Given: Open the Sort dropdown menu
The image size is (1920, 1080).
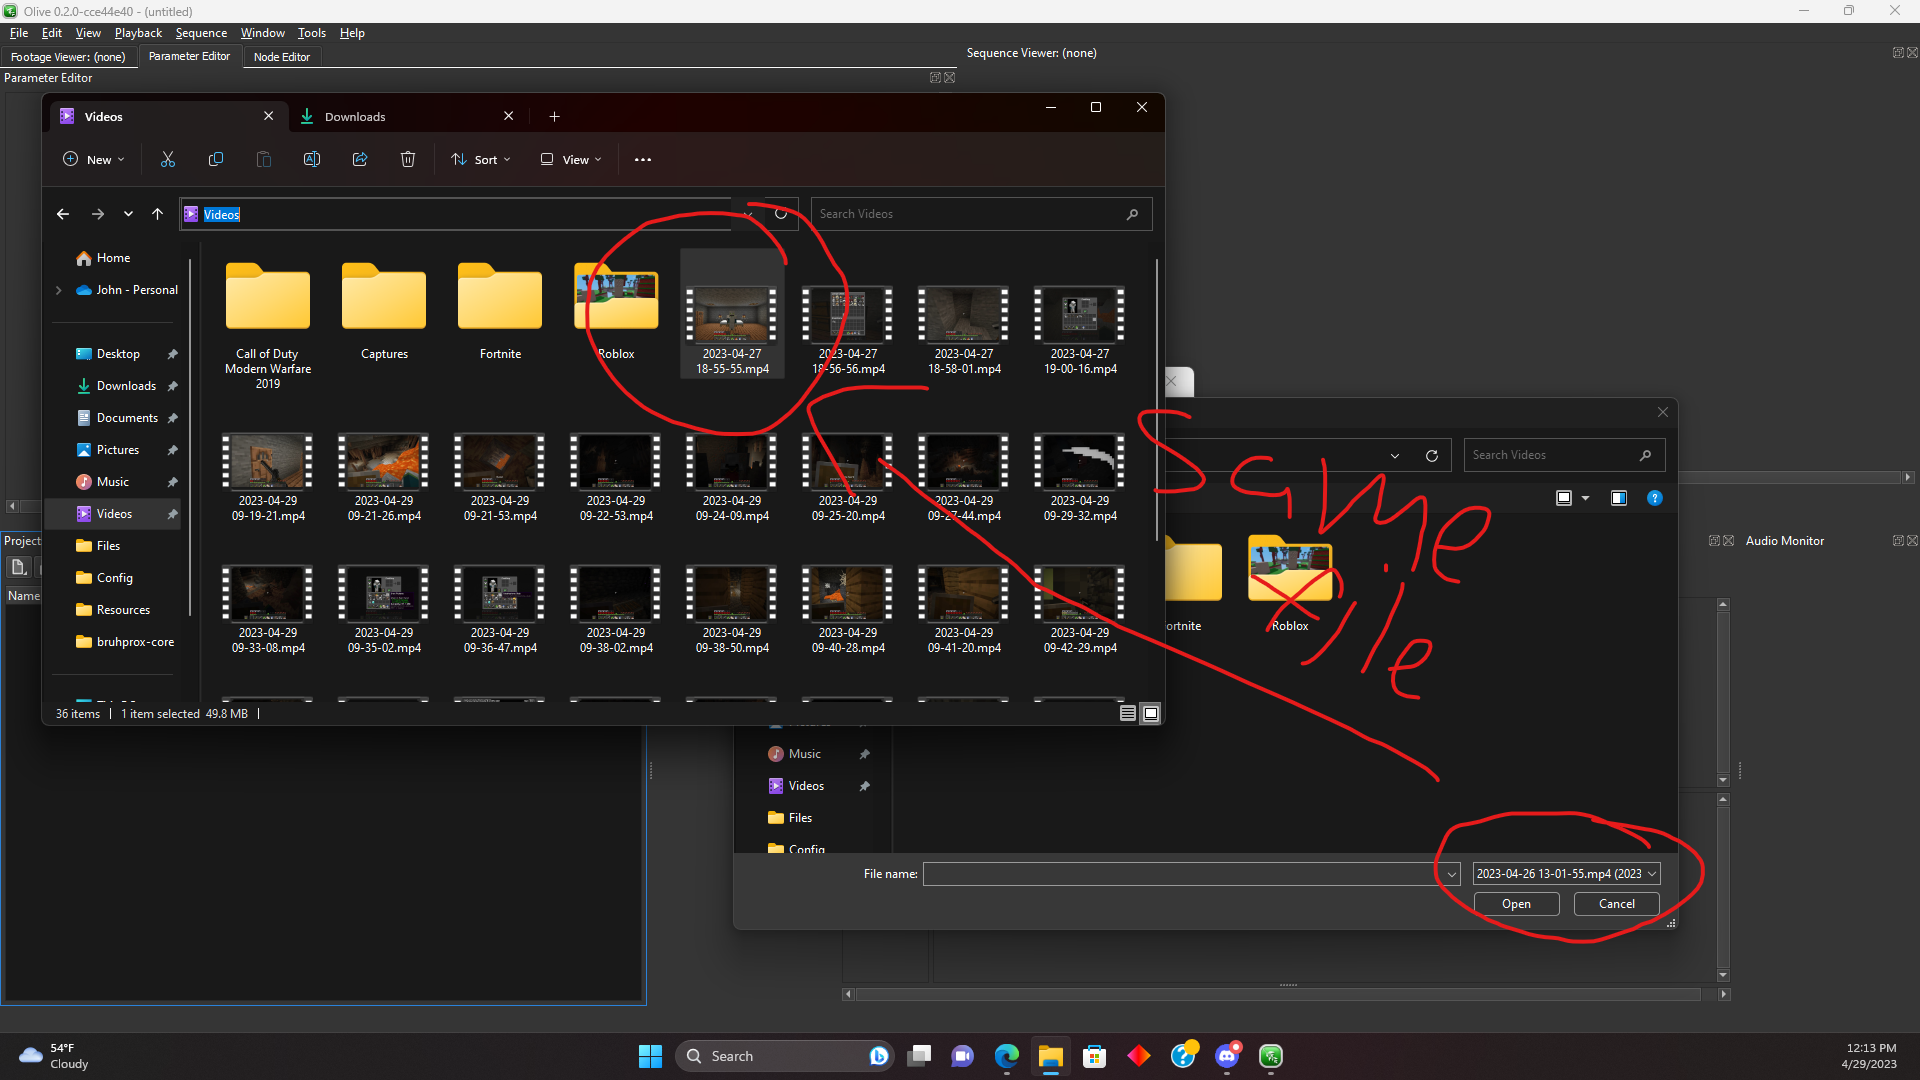Looking at the screenshot, I should (x=481, y=160).
